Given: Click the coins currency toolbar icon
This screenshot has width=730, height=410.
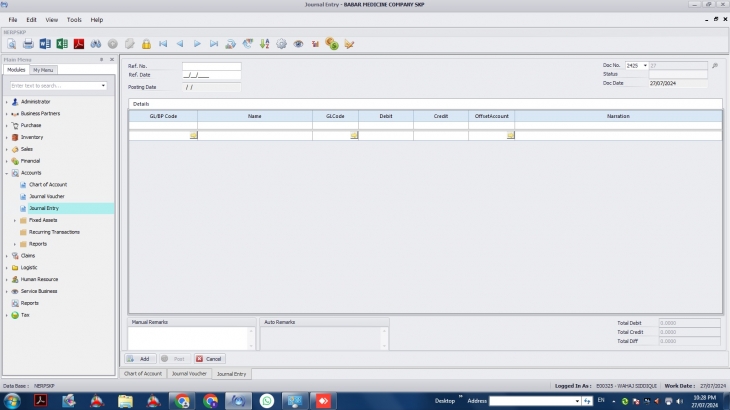Looking at the screenshot, I should [332, 44].
